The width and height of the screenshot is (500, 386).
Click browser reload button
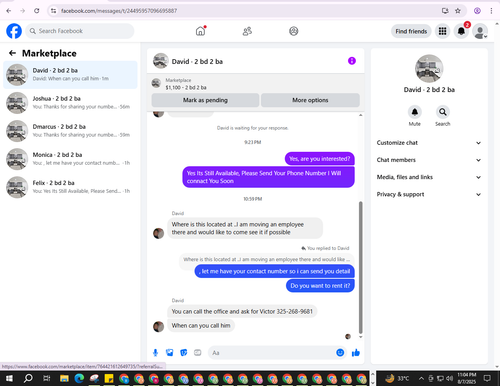(37, 11)
